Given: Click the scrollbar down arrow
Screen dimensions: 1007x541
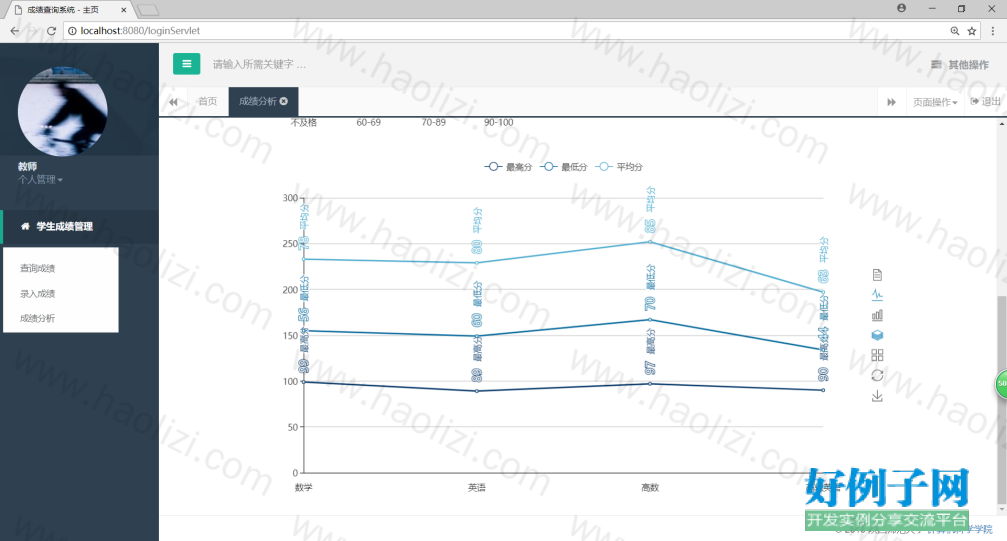Looking at the screenshot, I should tap(1002, 509).
